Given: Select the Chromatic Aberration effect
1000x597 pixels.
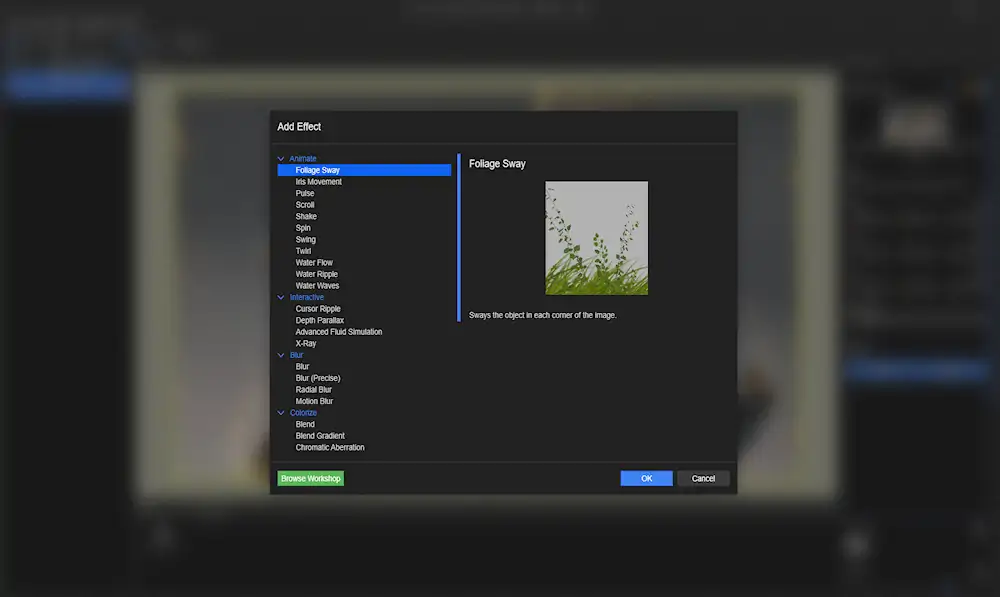Looking at the screenshot, I should pos(330,447).
